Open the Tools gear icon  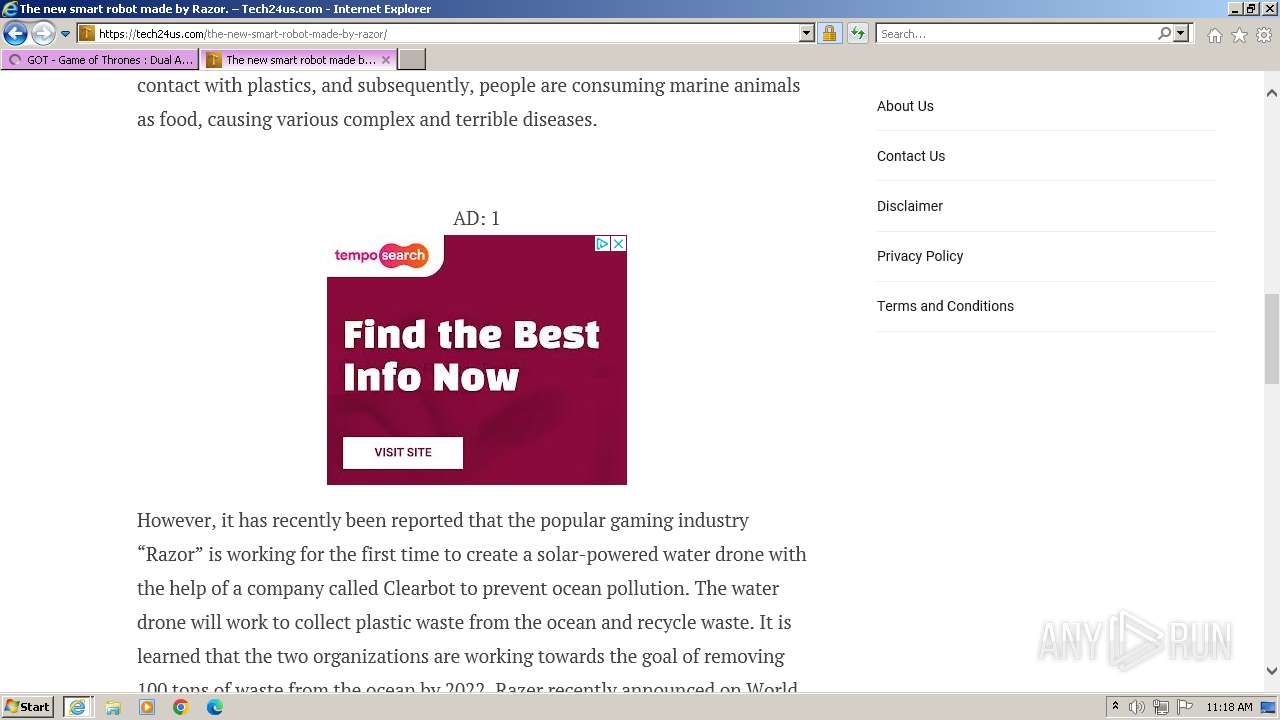[x=1264, y=35]
